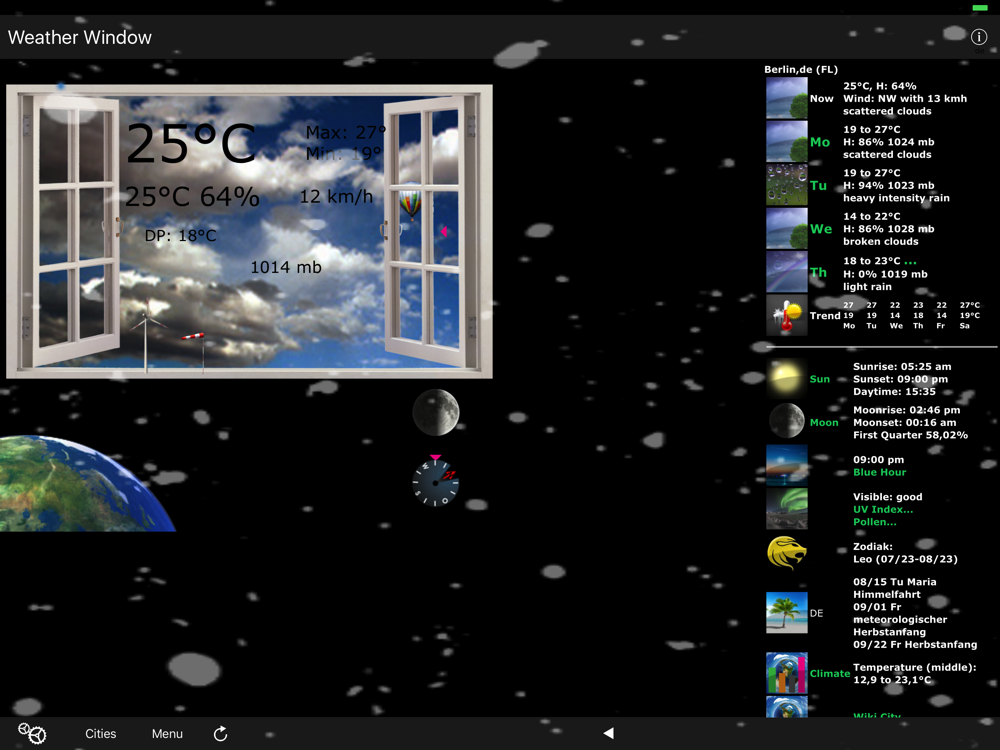Click the 09/22 Fr Herbstanfang entry
Screen dimensions: 1000x750
point(915,644)
